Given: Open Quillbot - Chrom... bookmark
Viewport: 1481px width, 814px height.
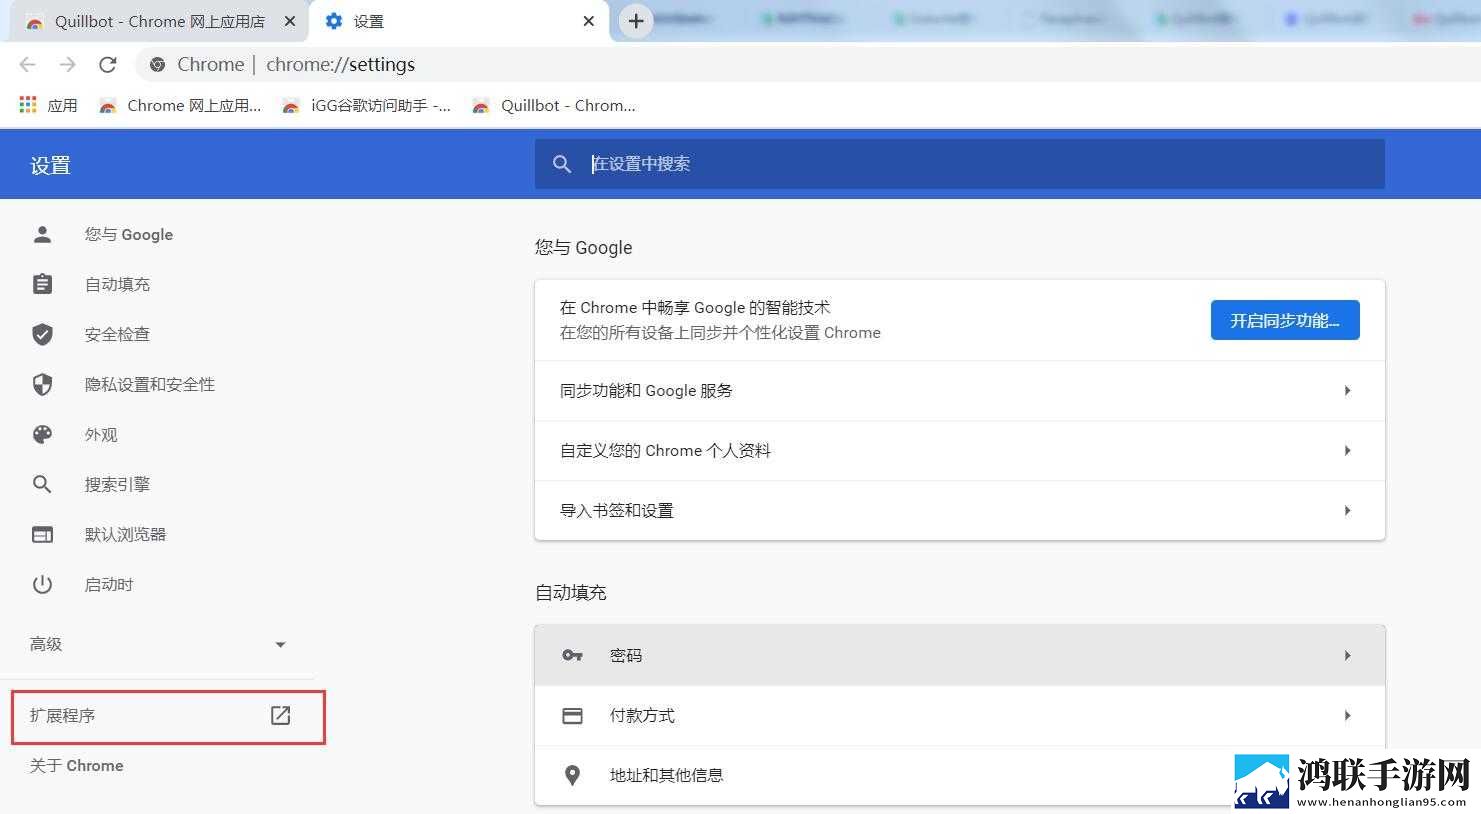Looking at the screenshot, I should 554,105.
